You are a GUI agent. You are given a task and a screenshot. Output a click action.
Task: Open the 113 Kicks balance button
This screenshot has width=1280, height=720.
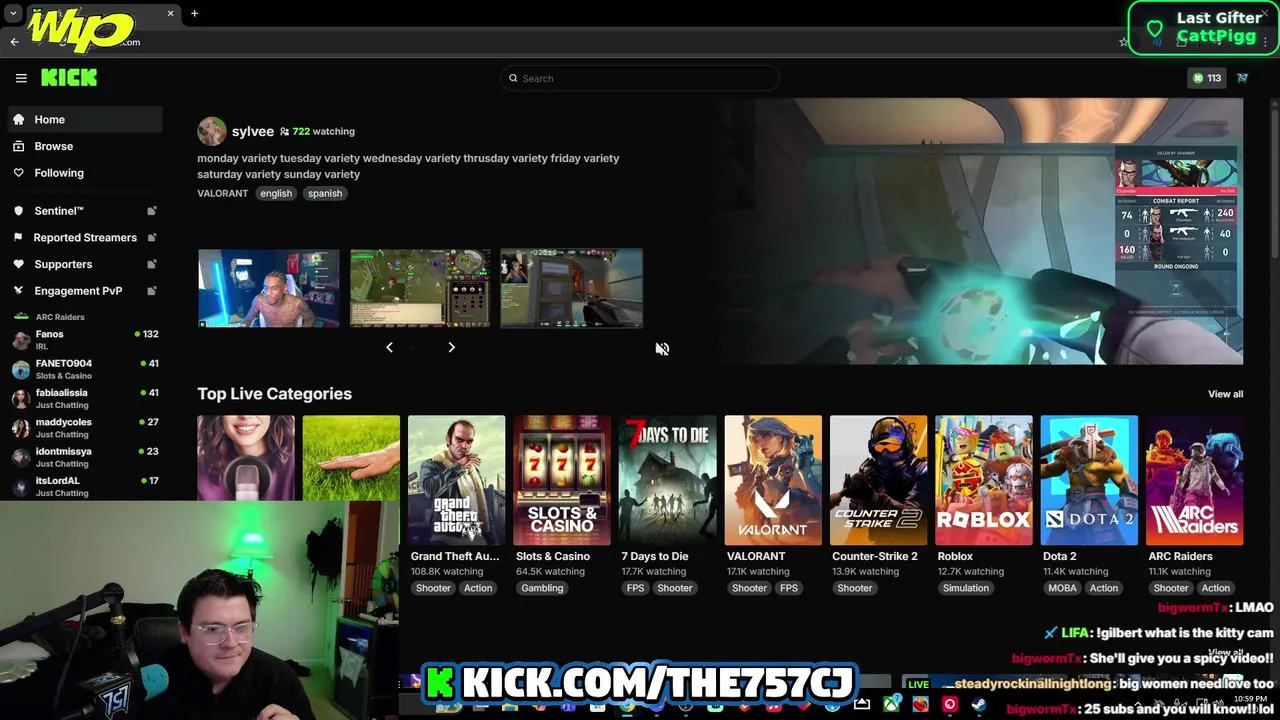[1207, 78]
